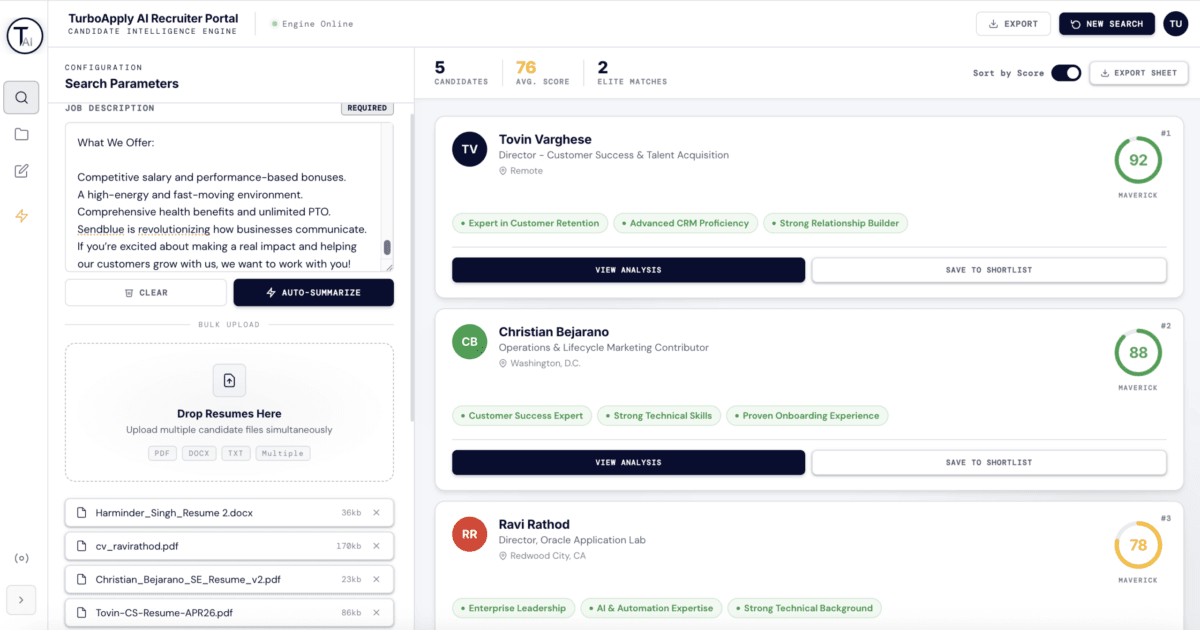Click the Auto-Summarize button

[314, 293]
